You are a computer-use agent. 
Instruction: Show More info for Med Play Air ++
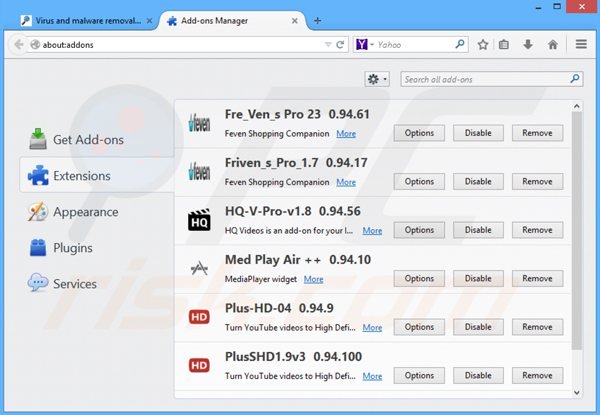313,279
